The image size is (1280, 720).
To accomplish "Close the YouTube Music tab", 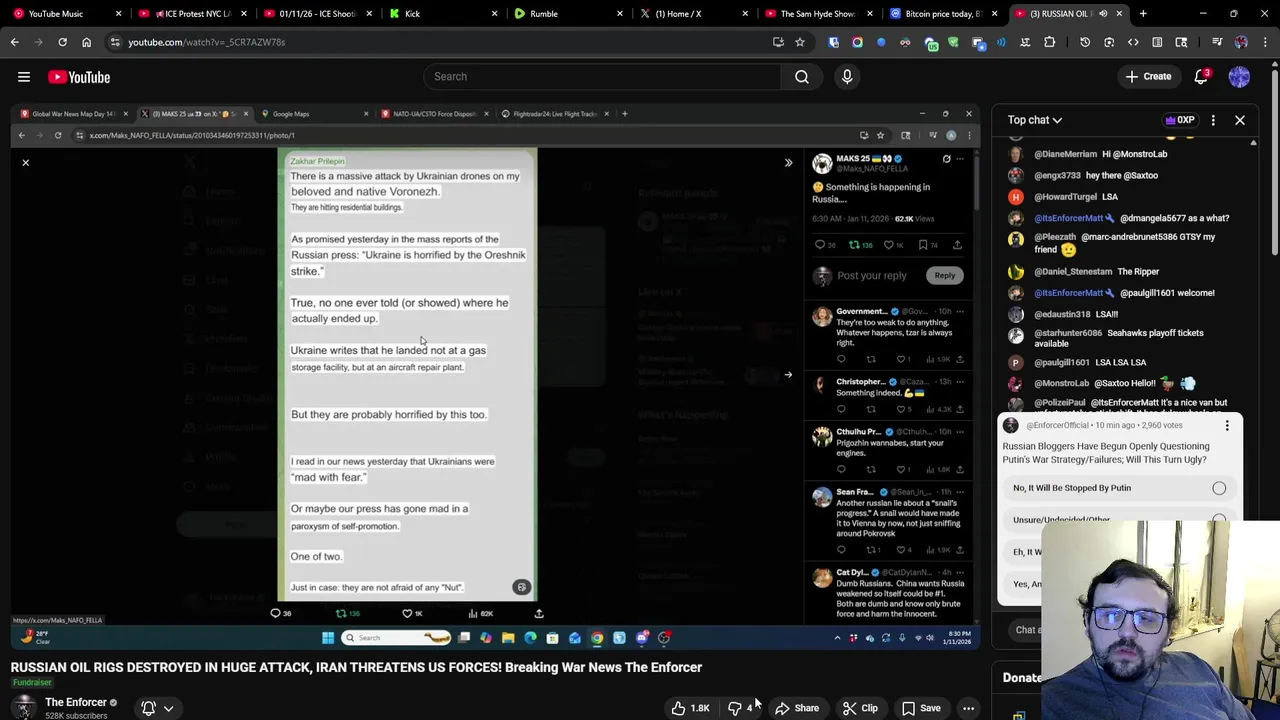I will pyautogui.click(x=118, y=14).
